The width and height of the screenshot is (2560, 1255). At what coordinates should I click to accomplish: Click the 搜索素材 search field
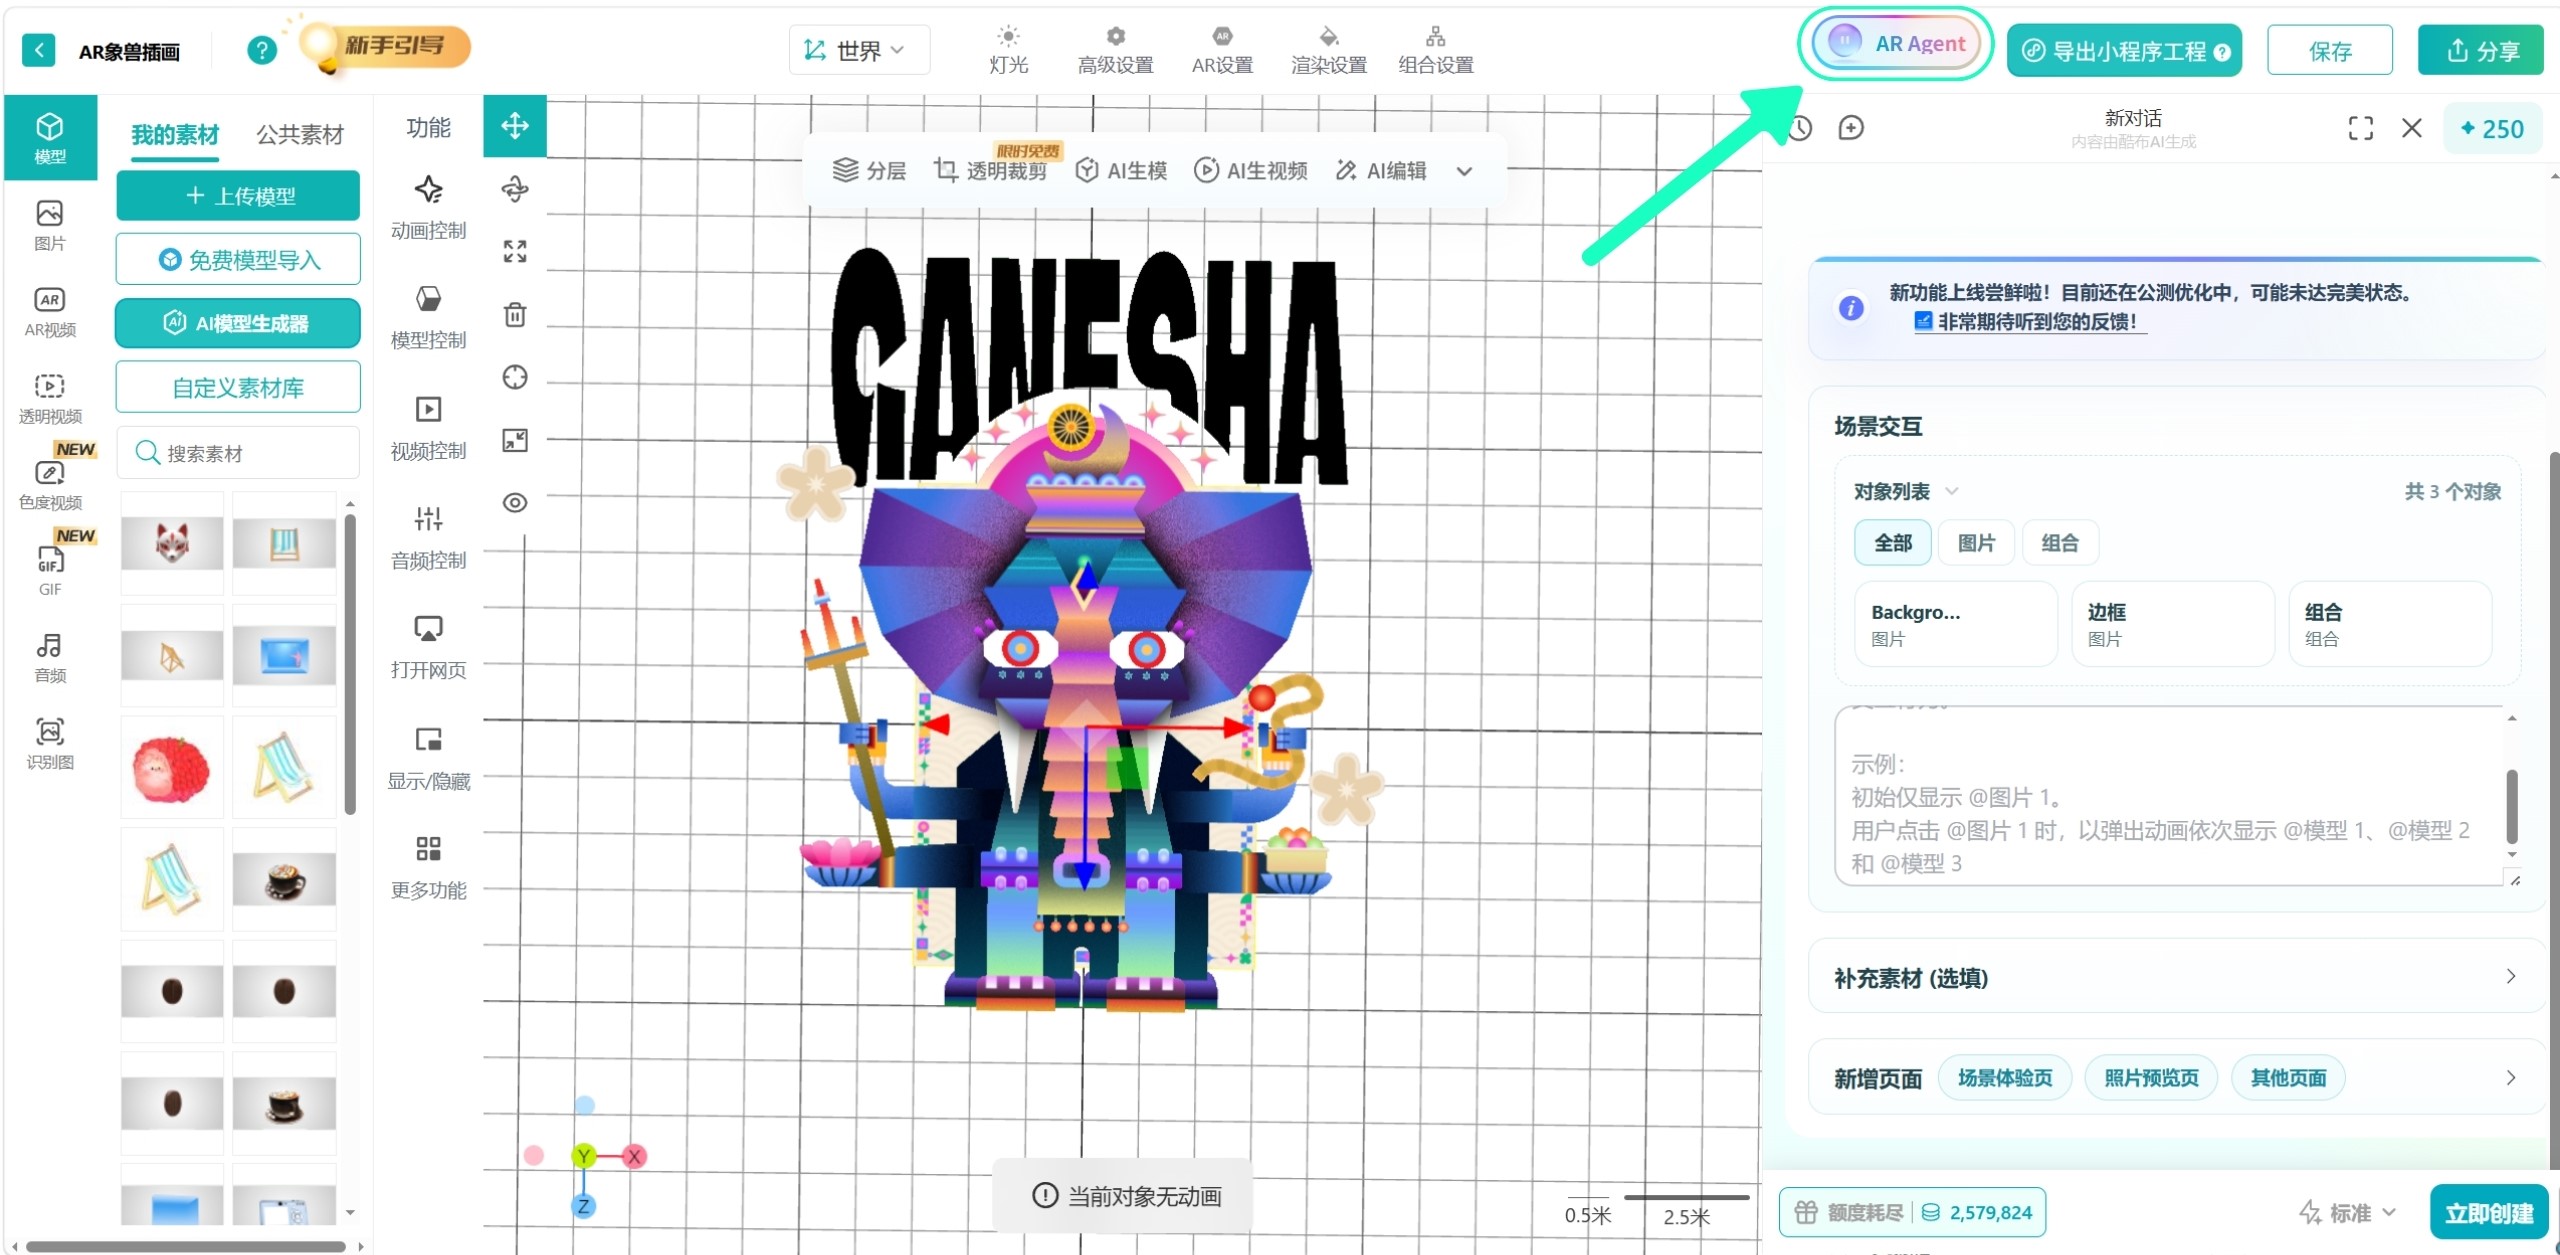click(238, 453)
